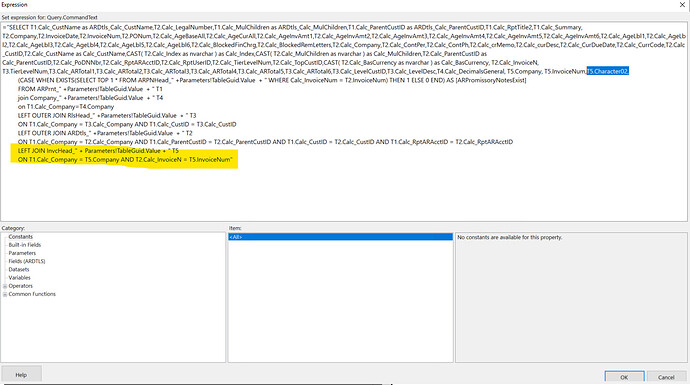Click the CASE WHEN EXISTS line
This screenshot has width=690, height=385.
pos(272,80)
